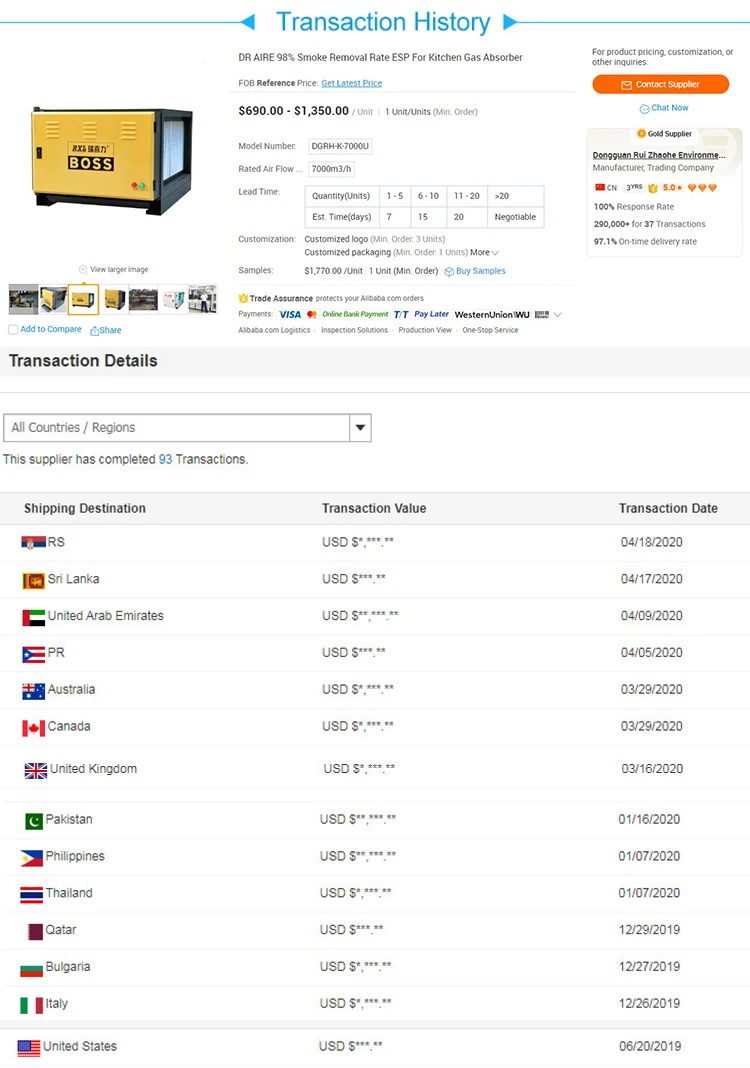Click the 06/20/2019 date cell
Viewport: 750px width, 1068px height.
point(650,1046)
